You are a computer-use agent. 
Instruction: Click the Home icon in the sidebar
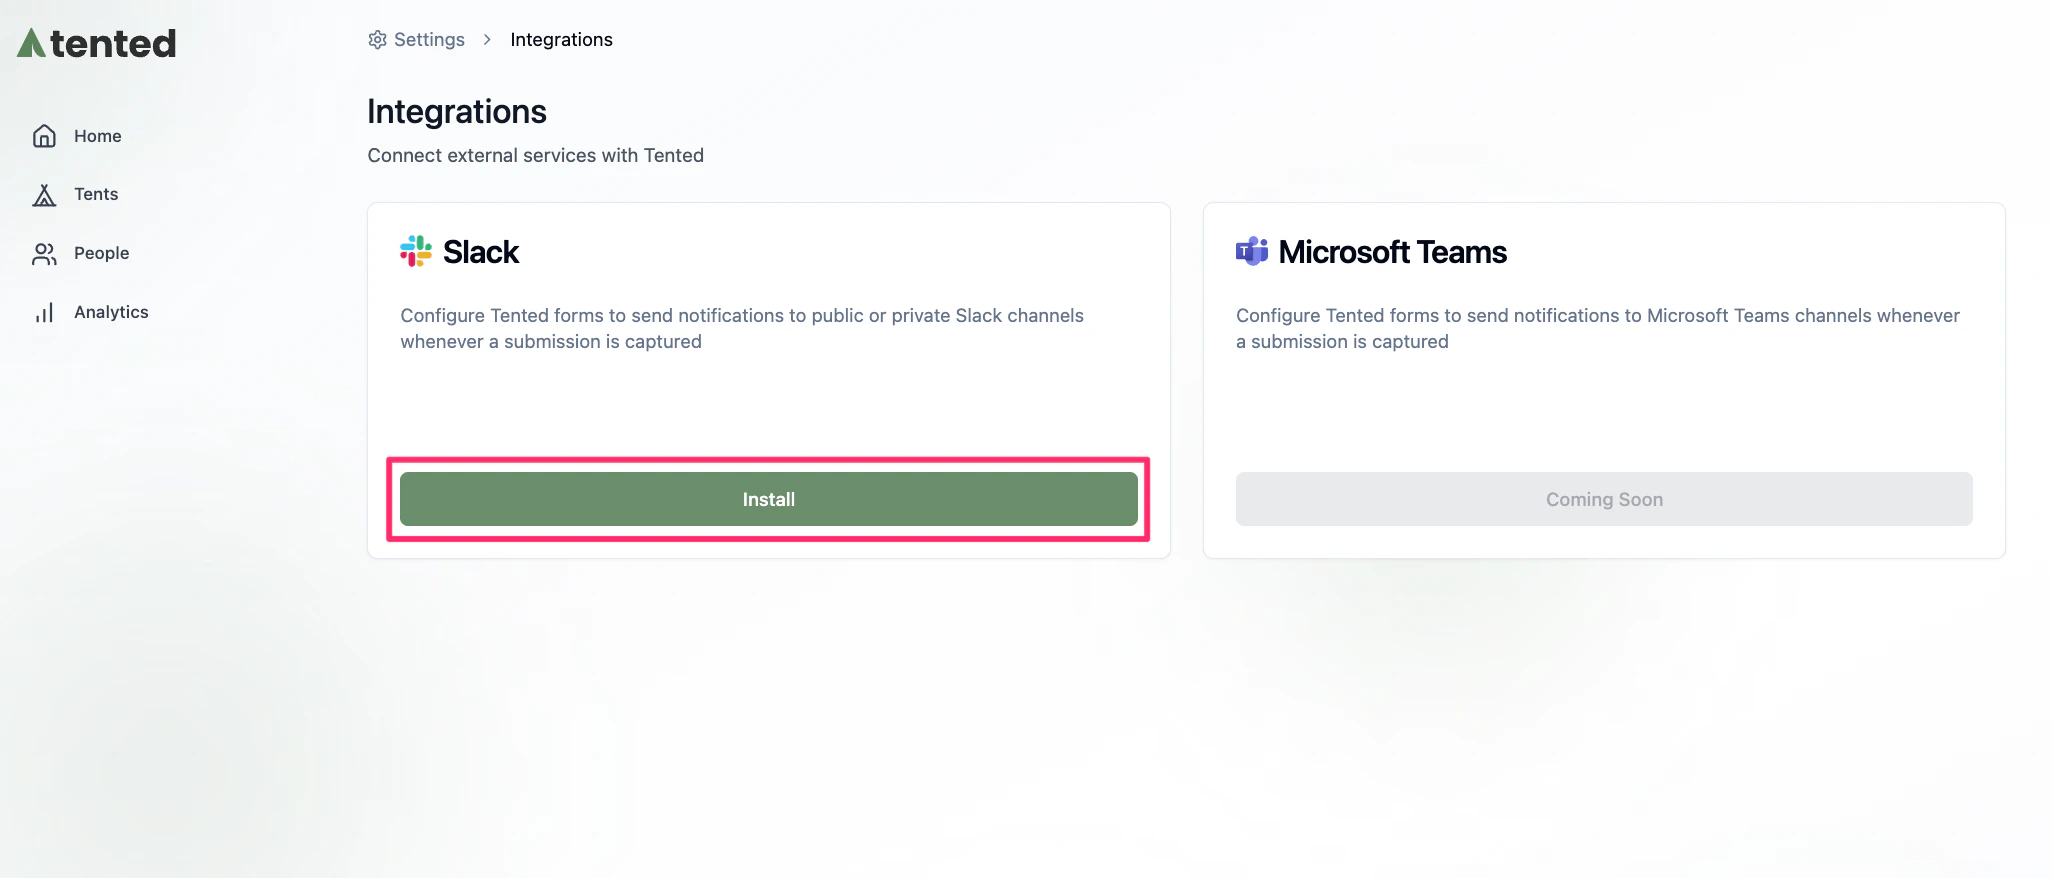tap(44, 135)
